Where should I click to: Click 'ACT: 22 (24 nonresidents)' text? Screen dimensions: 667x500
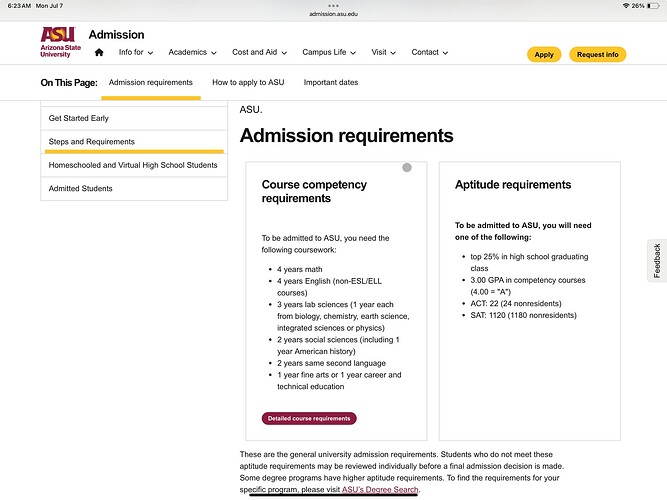click(x=516, y=303)
